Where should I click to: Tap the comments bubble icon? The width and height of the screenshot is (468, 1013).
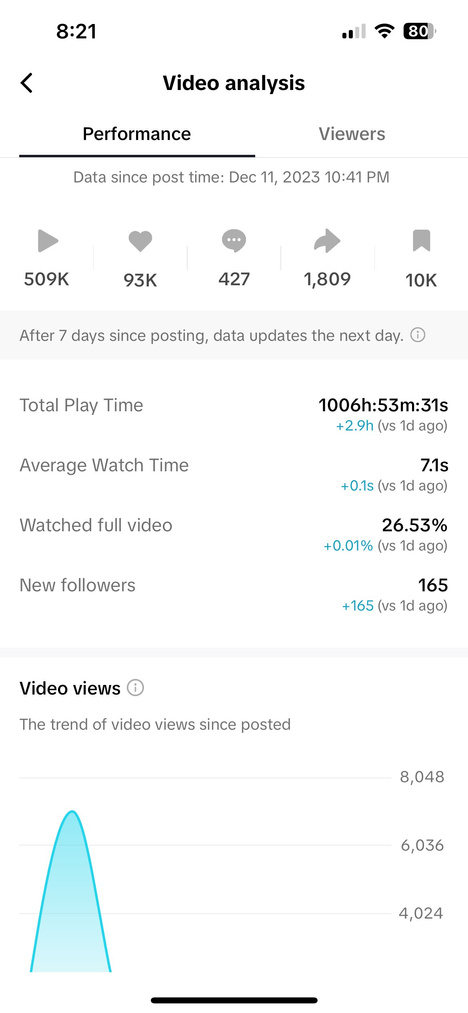234,242
